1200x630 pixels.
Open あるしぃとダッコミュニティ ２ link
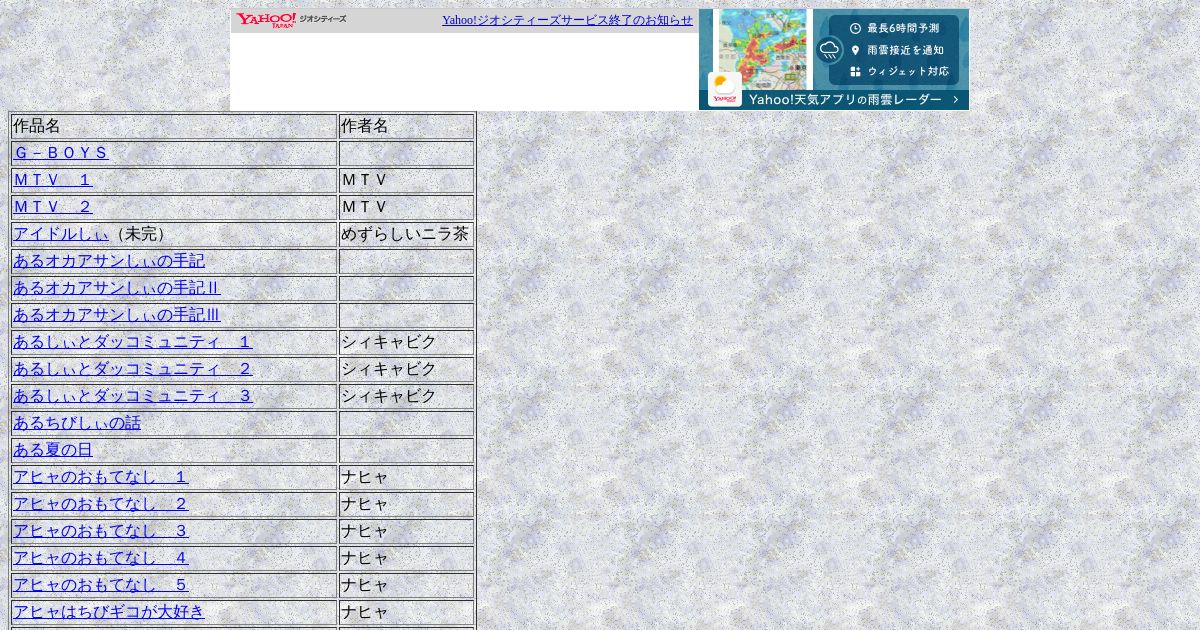click(133, 369)
